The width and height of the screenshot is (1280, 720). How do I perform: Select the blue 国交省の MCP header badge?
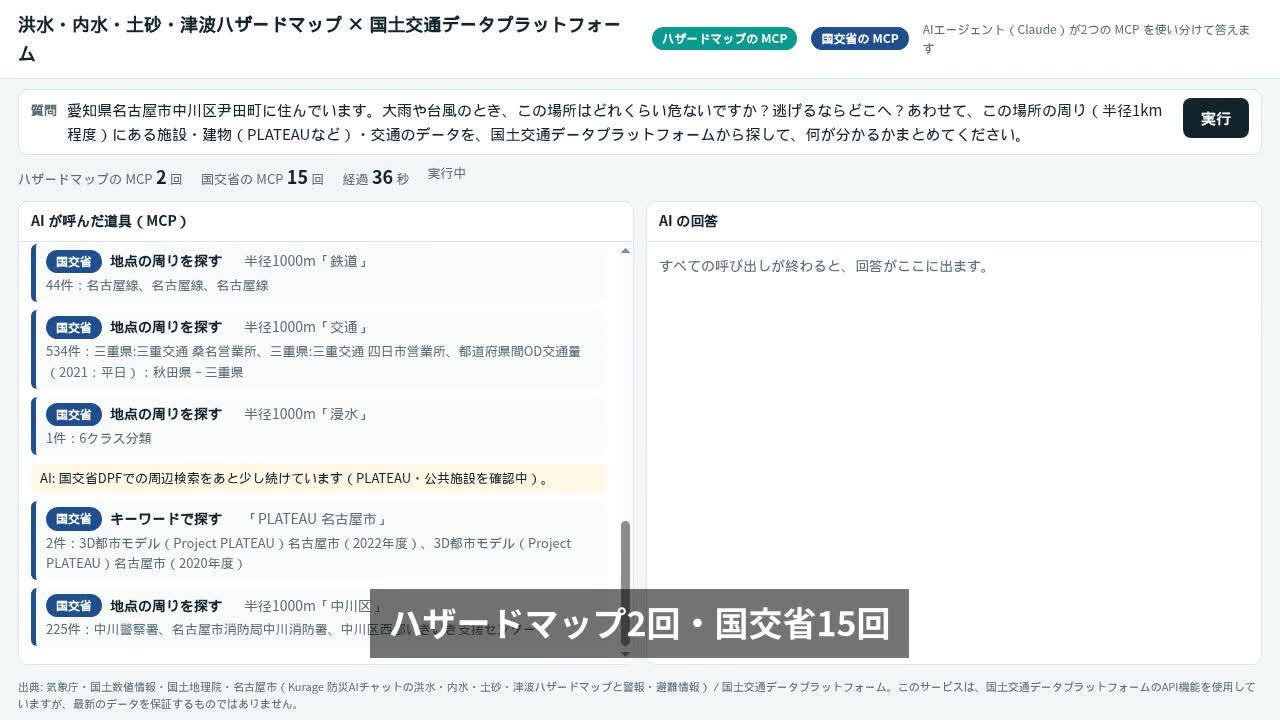pos(860,39)
